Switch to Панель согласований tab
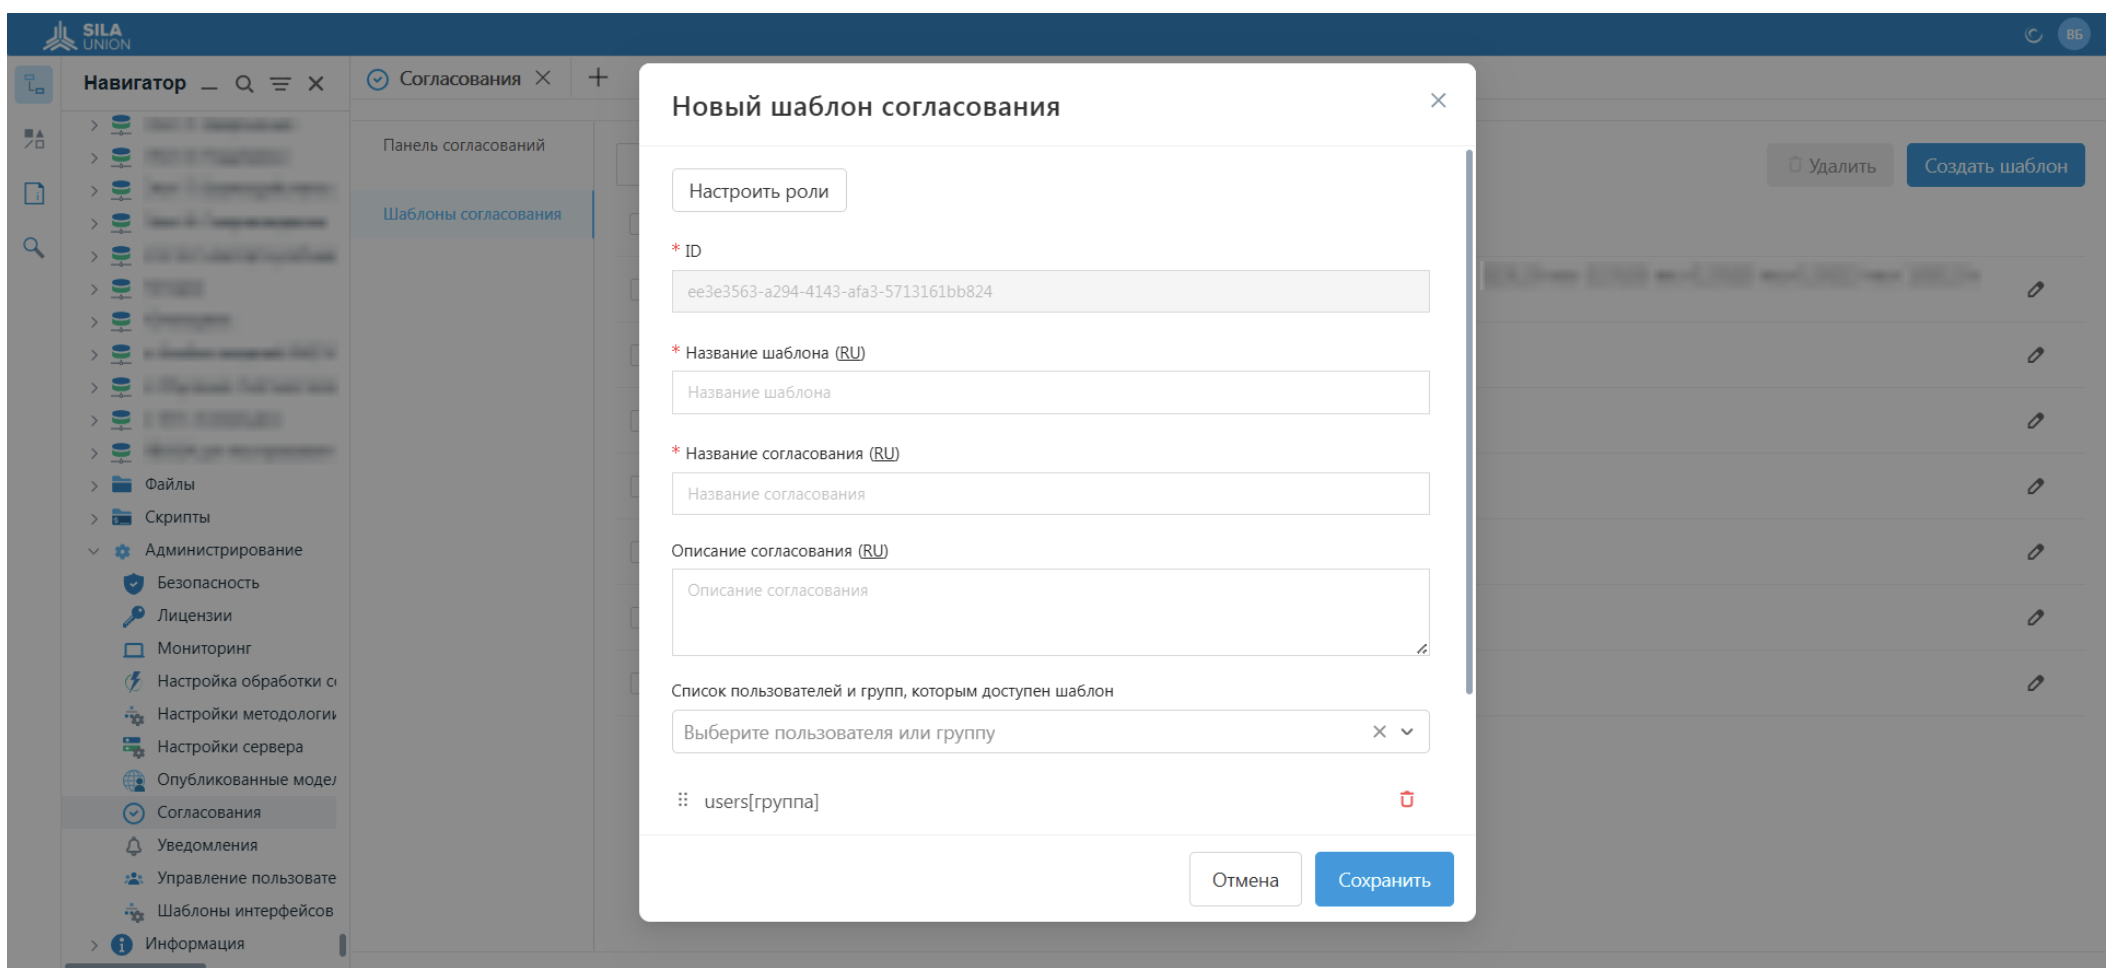 pos(464,145)
